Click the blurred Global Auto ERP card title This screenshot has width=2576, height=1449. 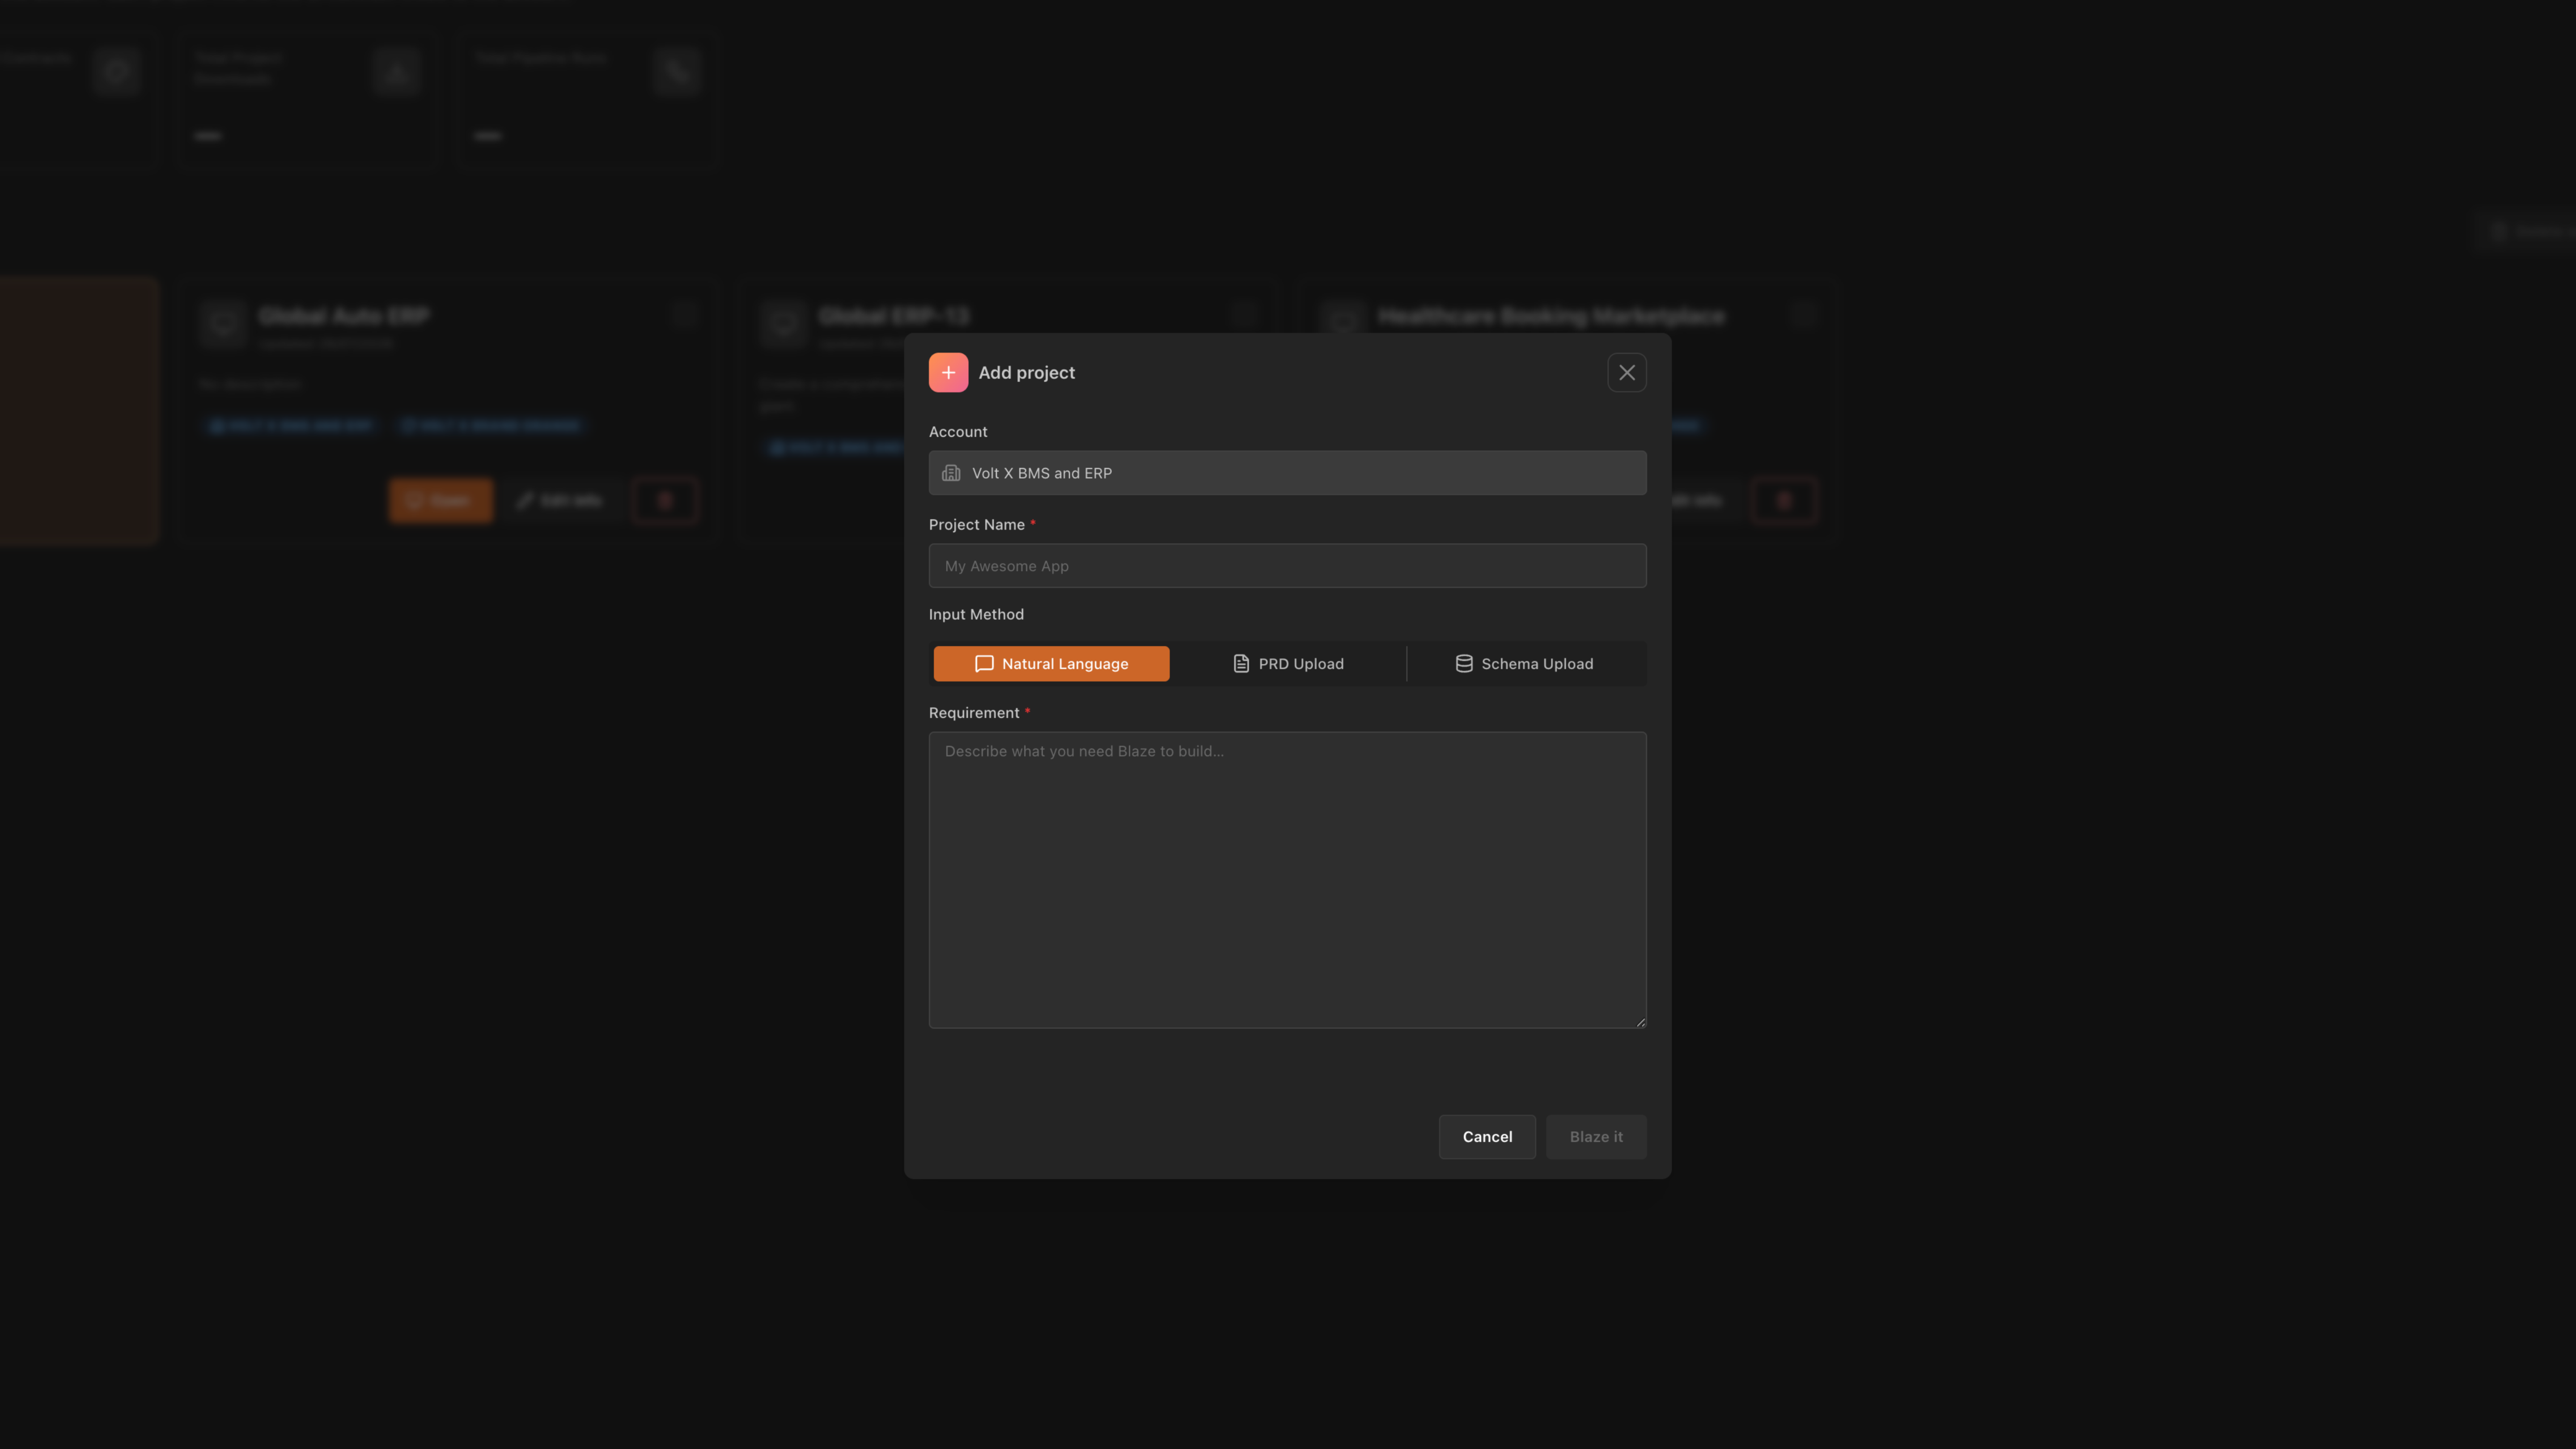tap(344, 316)
